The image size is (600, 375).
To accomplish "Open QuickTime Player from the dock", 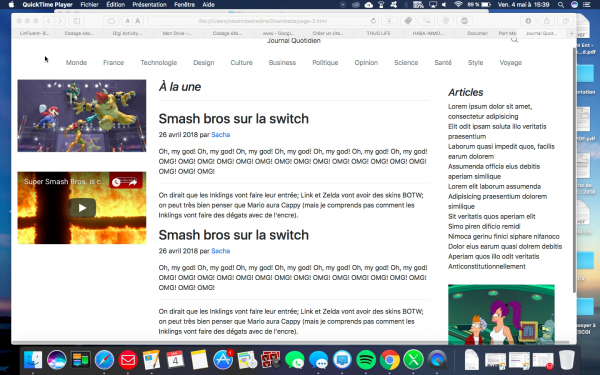I will point(437,360).
